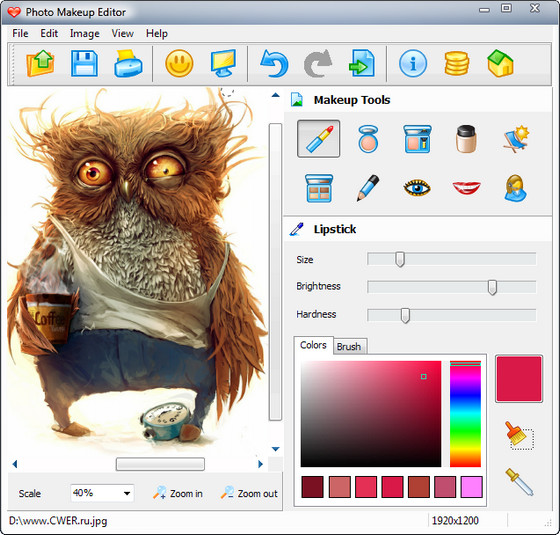560x535 pixels.
Task: Switch to the Brush tab
Action: pyautogui.click(x=349, y=346)
